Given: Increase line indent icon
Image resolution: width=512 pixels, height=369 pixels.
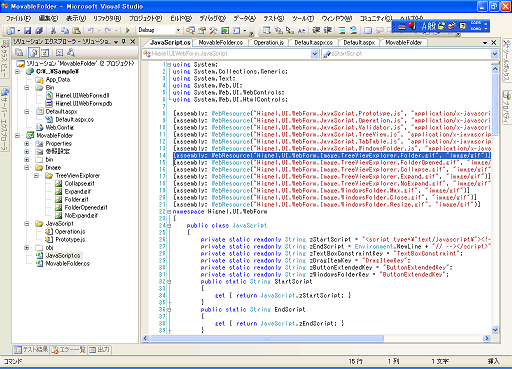Looking at the screenshot, I should pos(328,30).
